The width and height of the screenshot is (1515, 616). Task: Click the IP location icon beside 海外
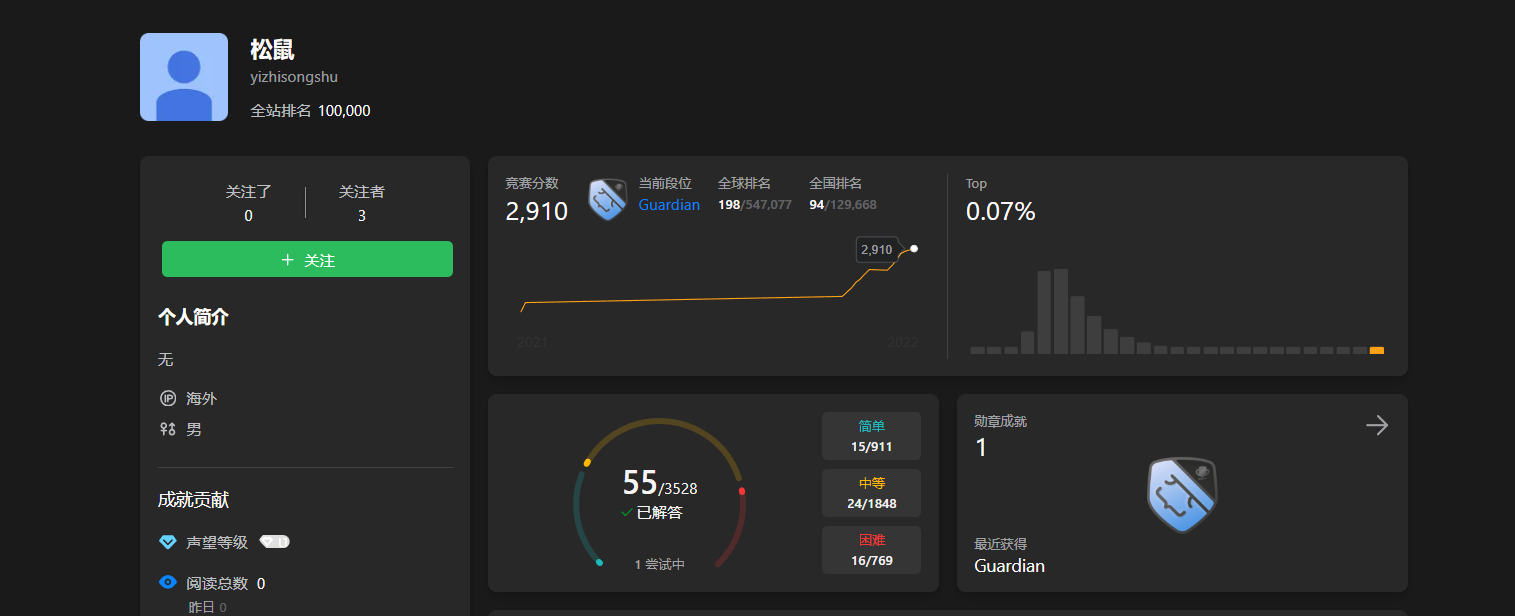167,398
